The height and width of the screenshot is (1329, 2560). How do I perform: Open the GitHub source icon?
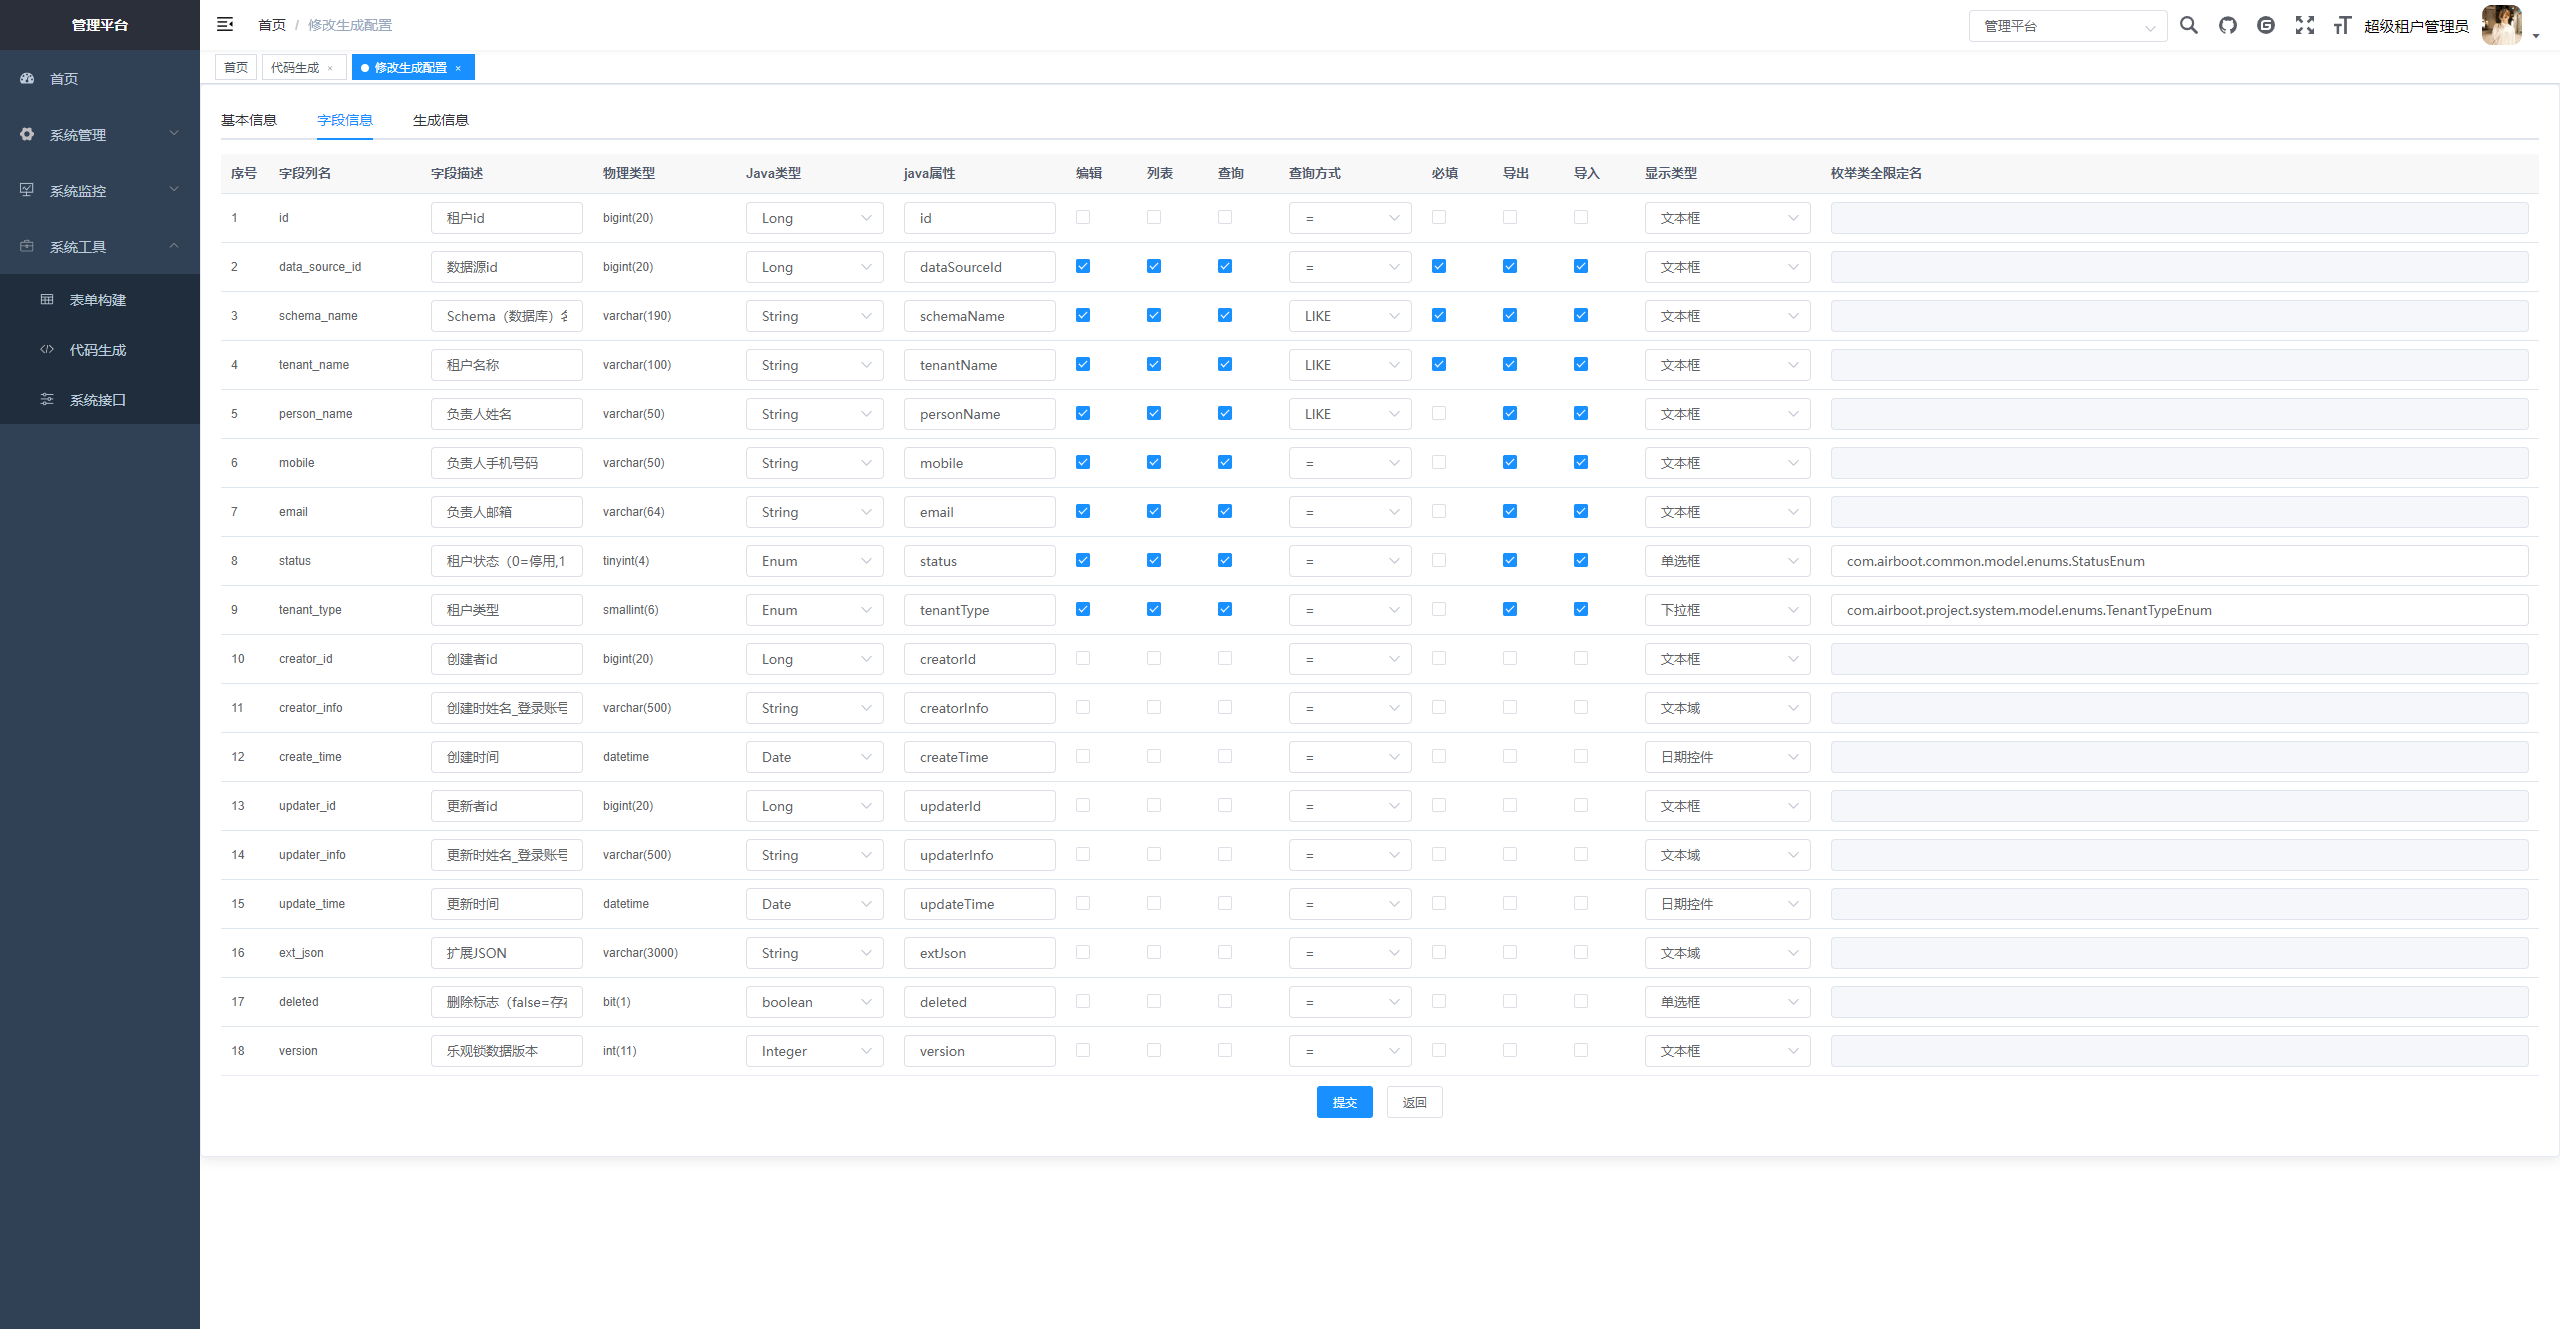[x=2228, y=25]
